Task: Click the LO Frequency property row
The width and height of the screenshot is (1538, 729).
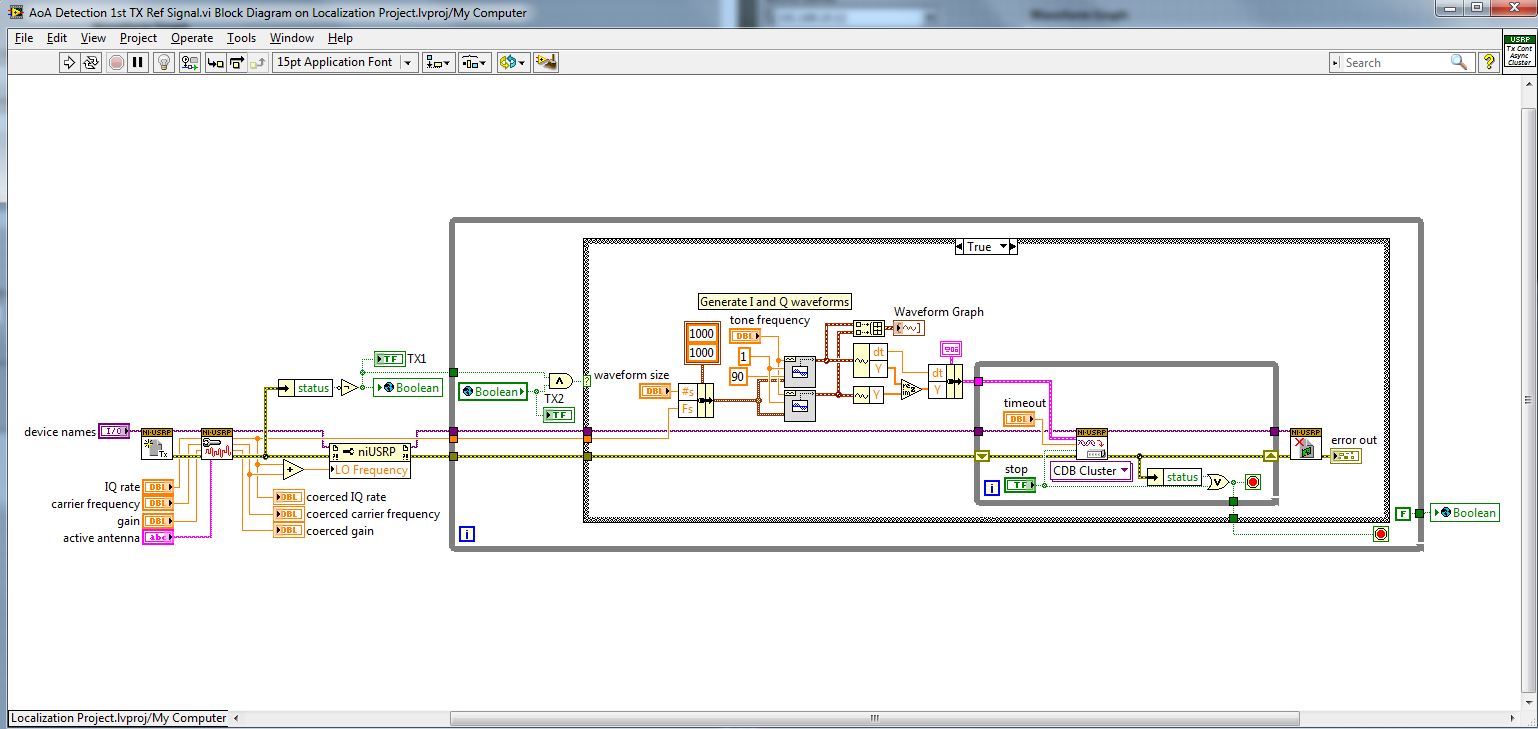Action: pyautogui.click(x=369, y=470)
